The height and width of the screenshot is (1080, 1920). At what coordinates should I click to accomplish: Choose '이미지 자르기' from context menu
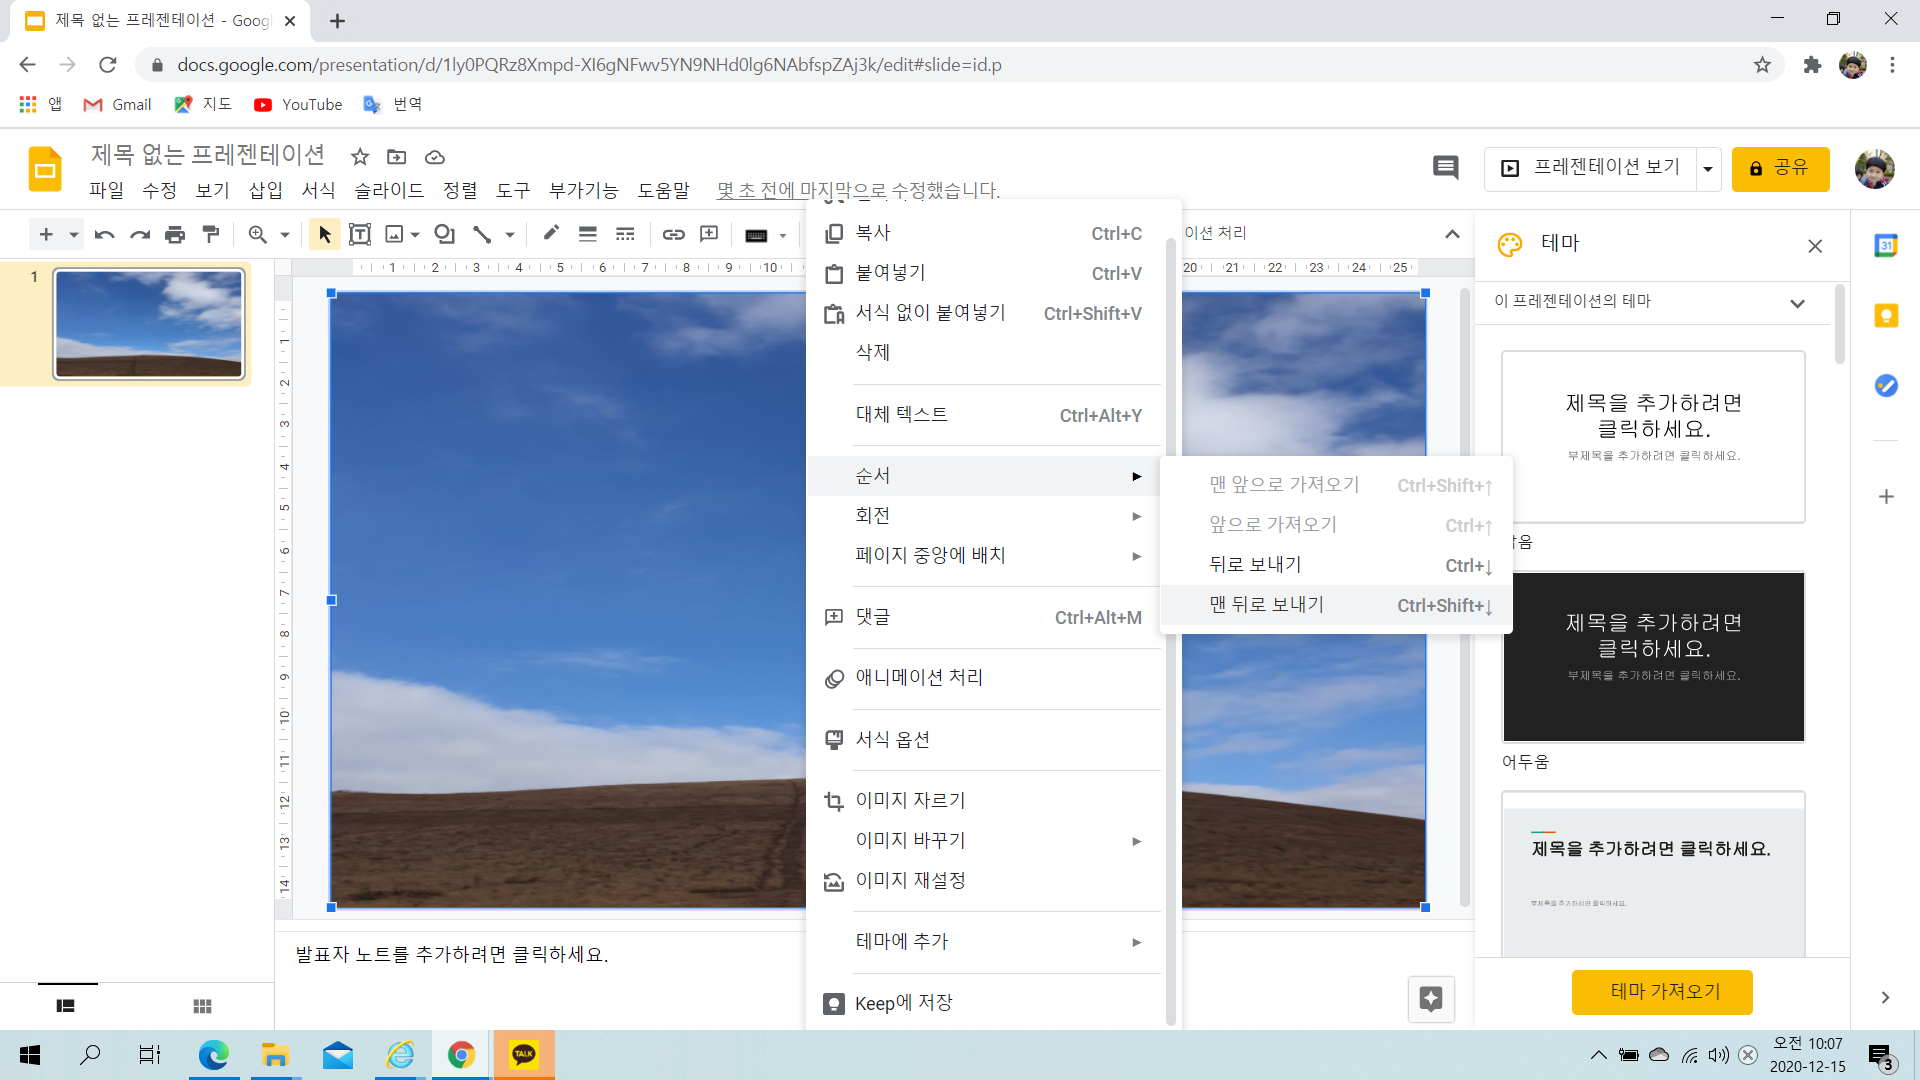click(910, 800)
